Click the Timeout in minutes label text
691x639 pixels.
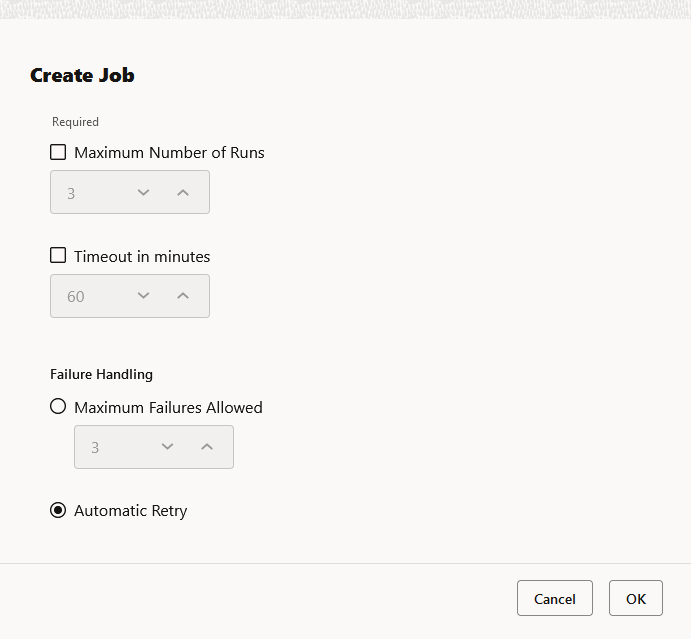pos(142,257)
